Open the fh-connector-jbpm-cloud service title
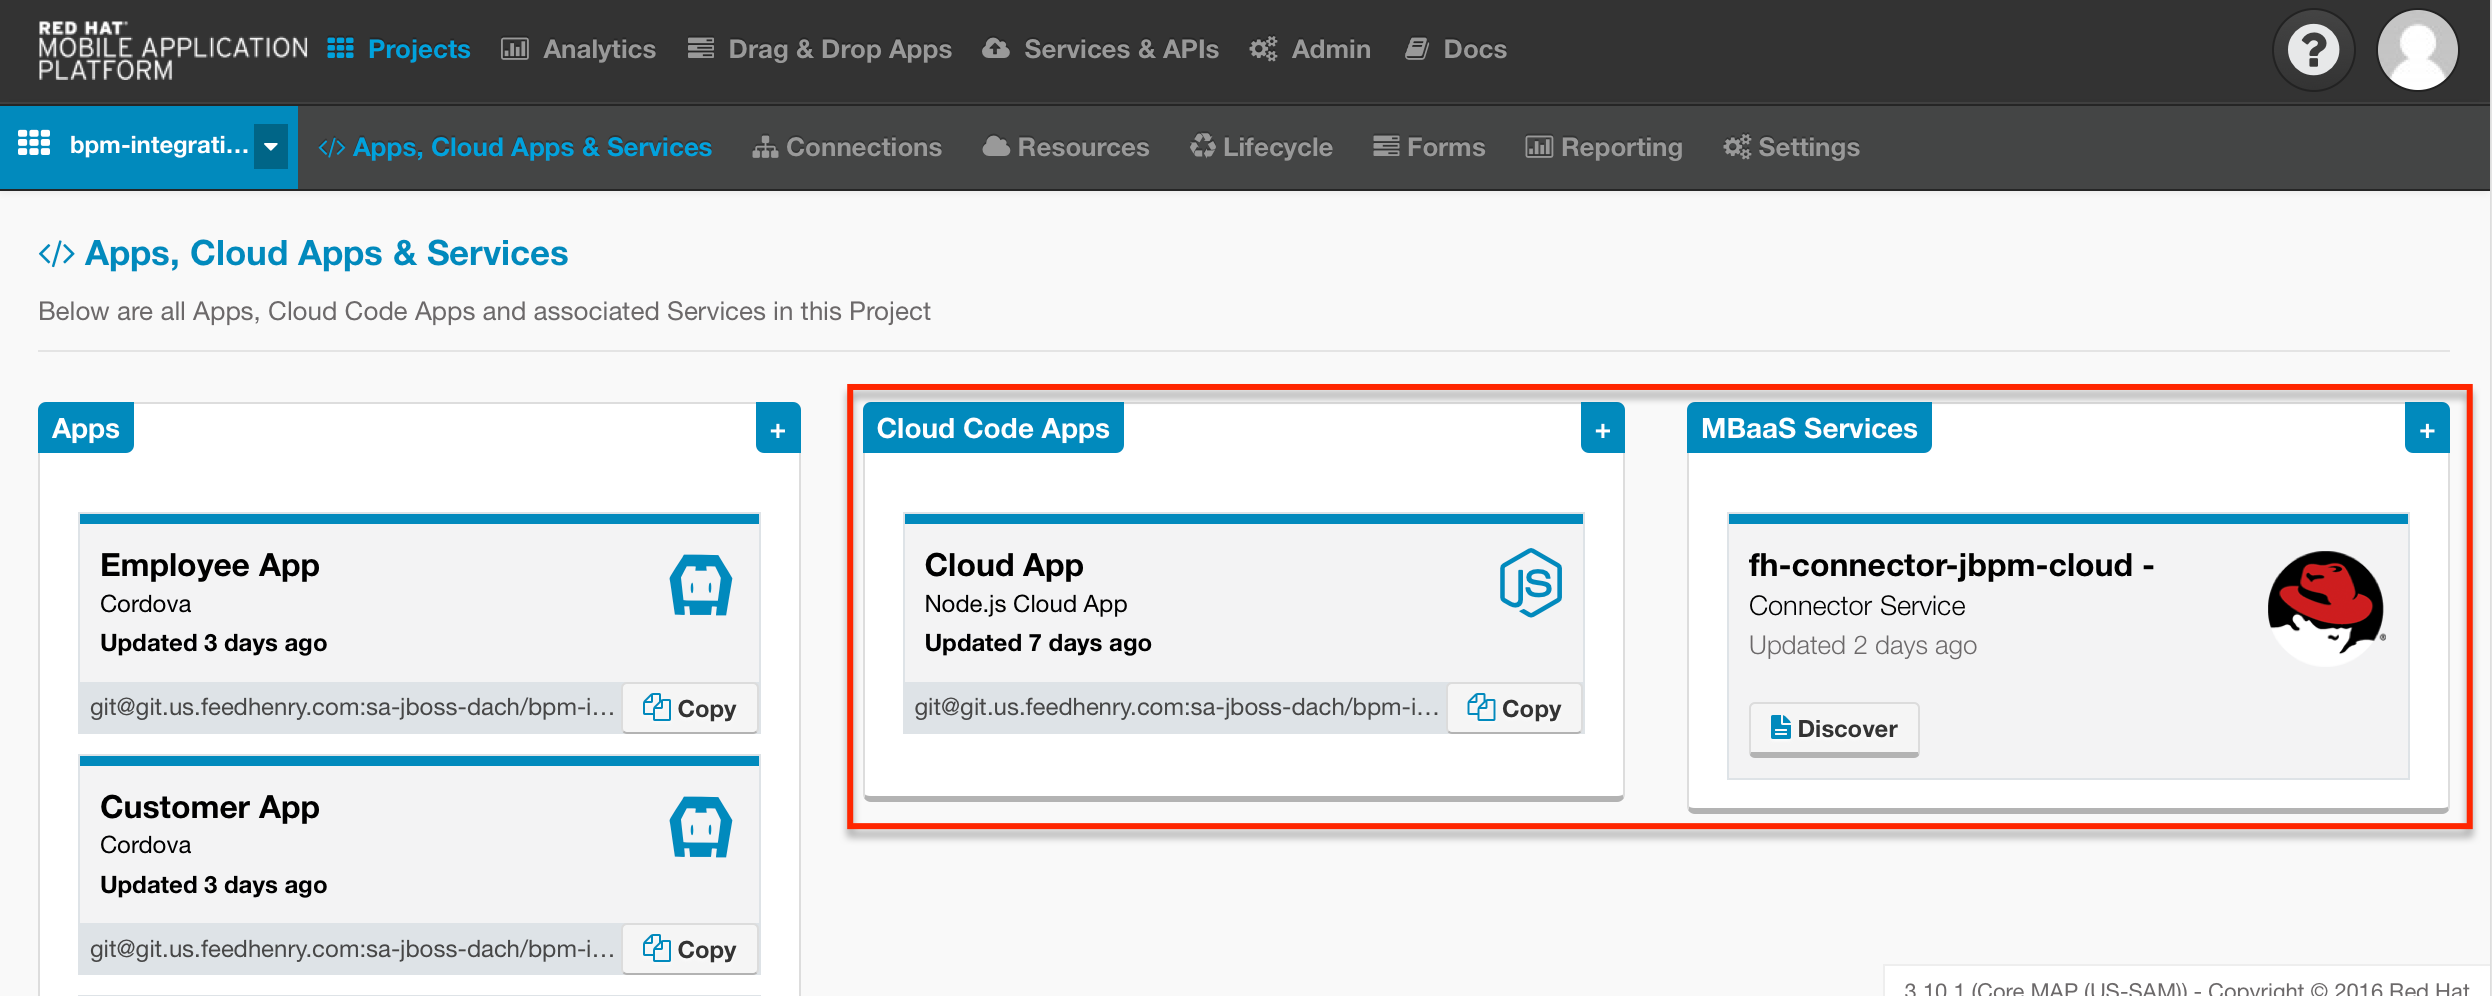 tap(1951, 565)
